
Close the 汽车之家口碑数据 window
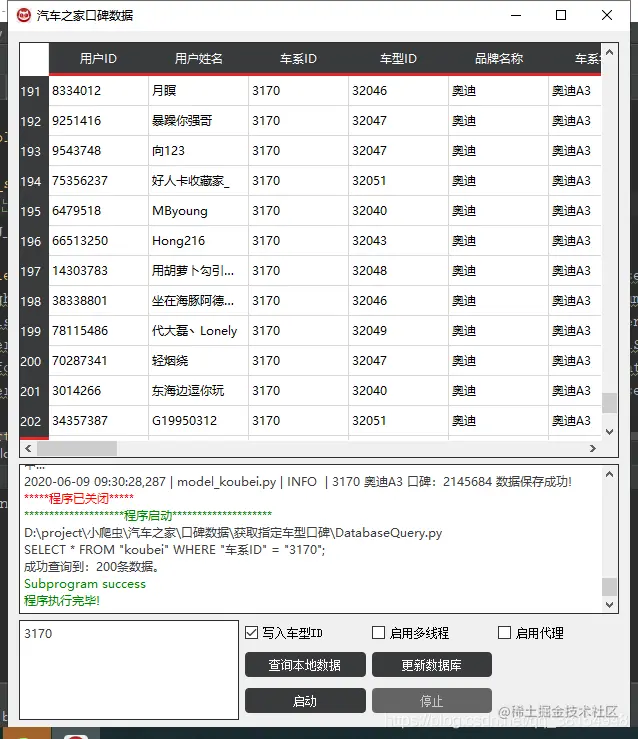click(607, 16)
